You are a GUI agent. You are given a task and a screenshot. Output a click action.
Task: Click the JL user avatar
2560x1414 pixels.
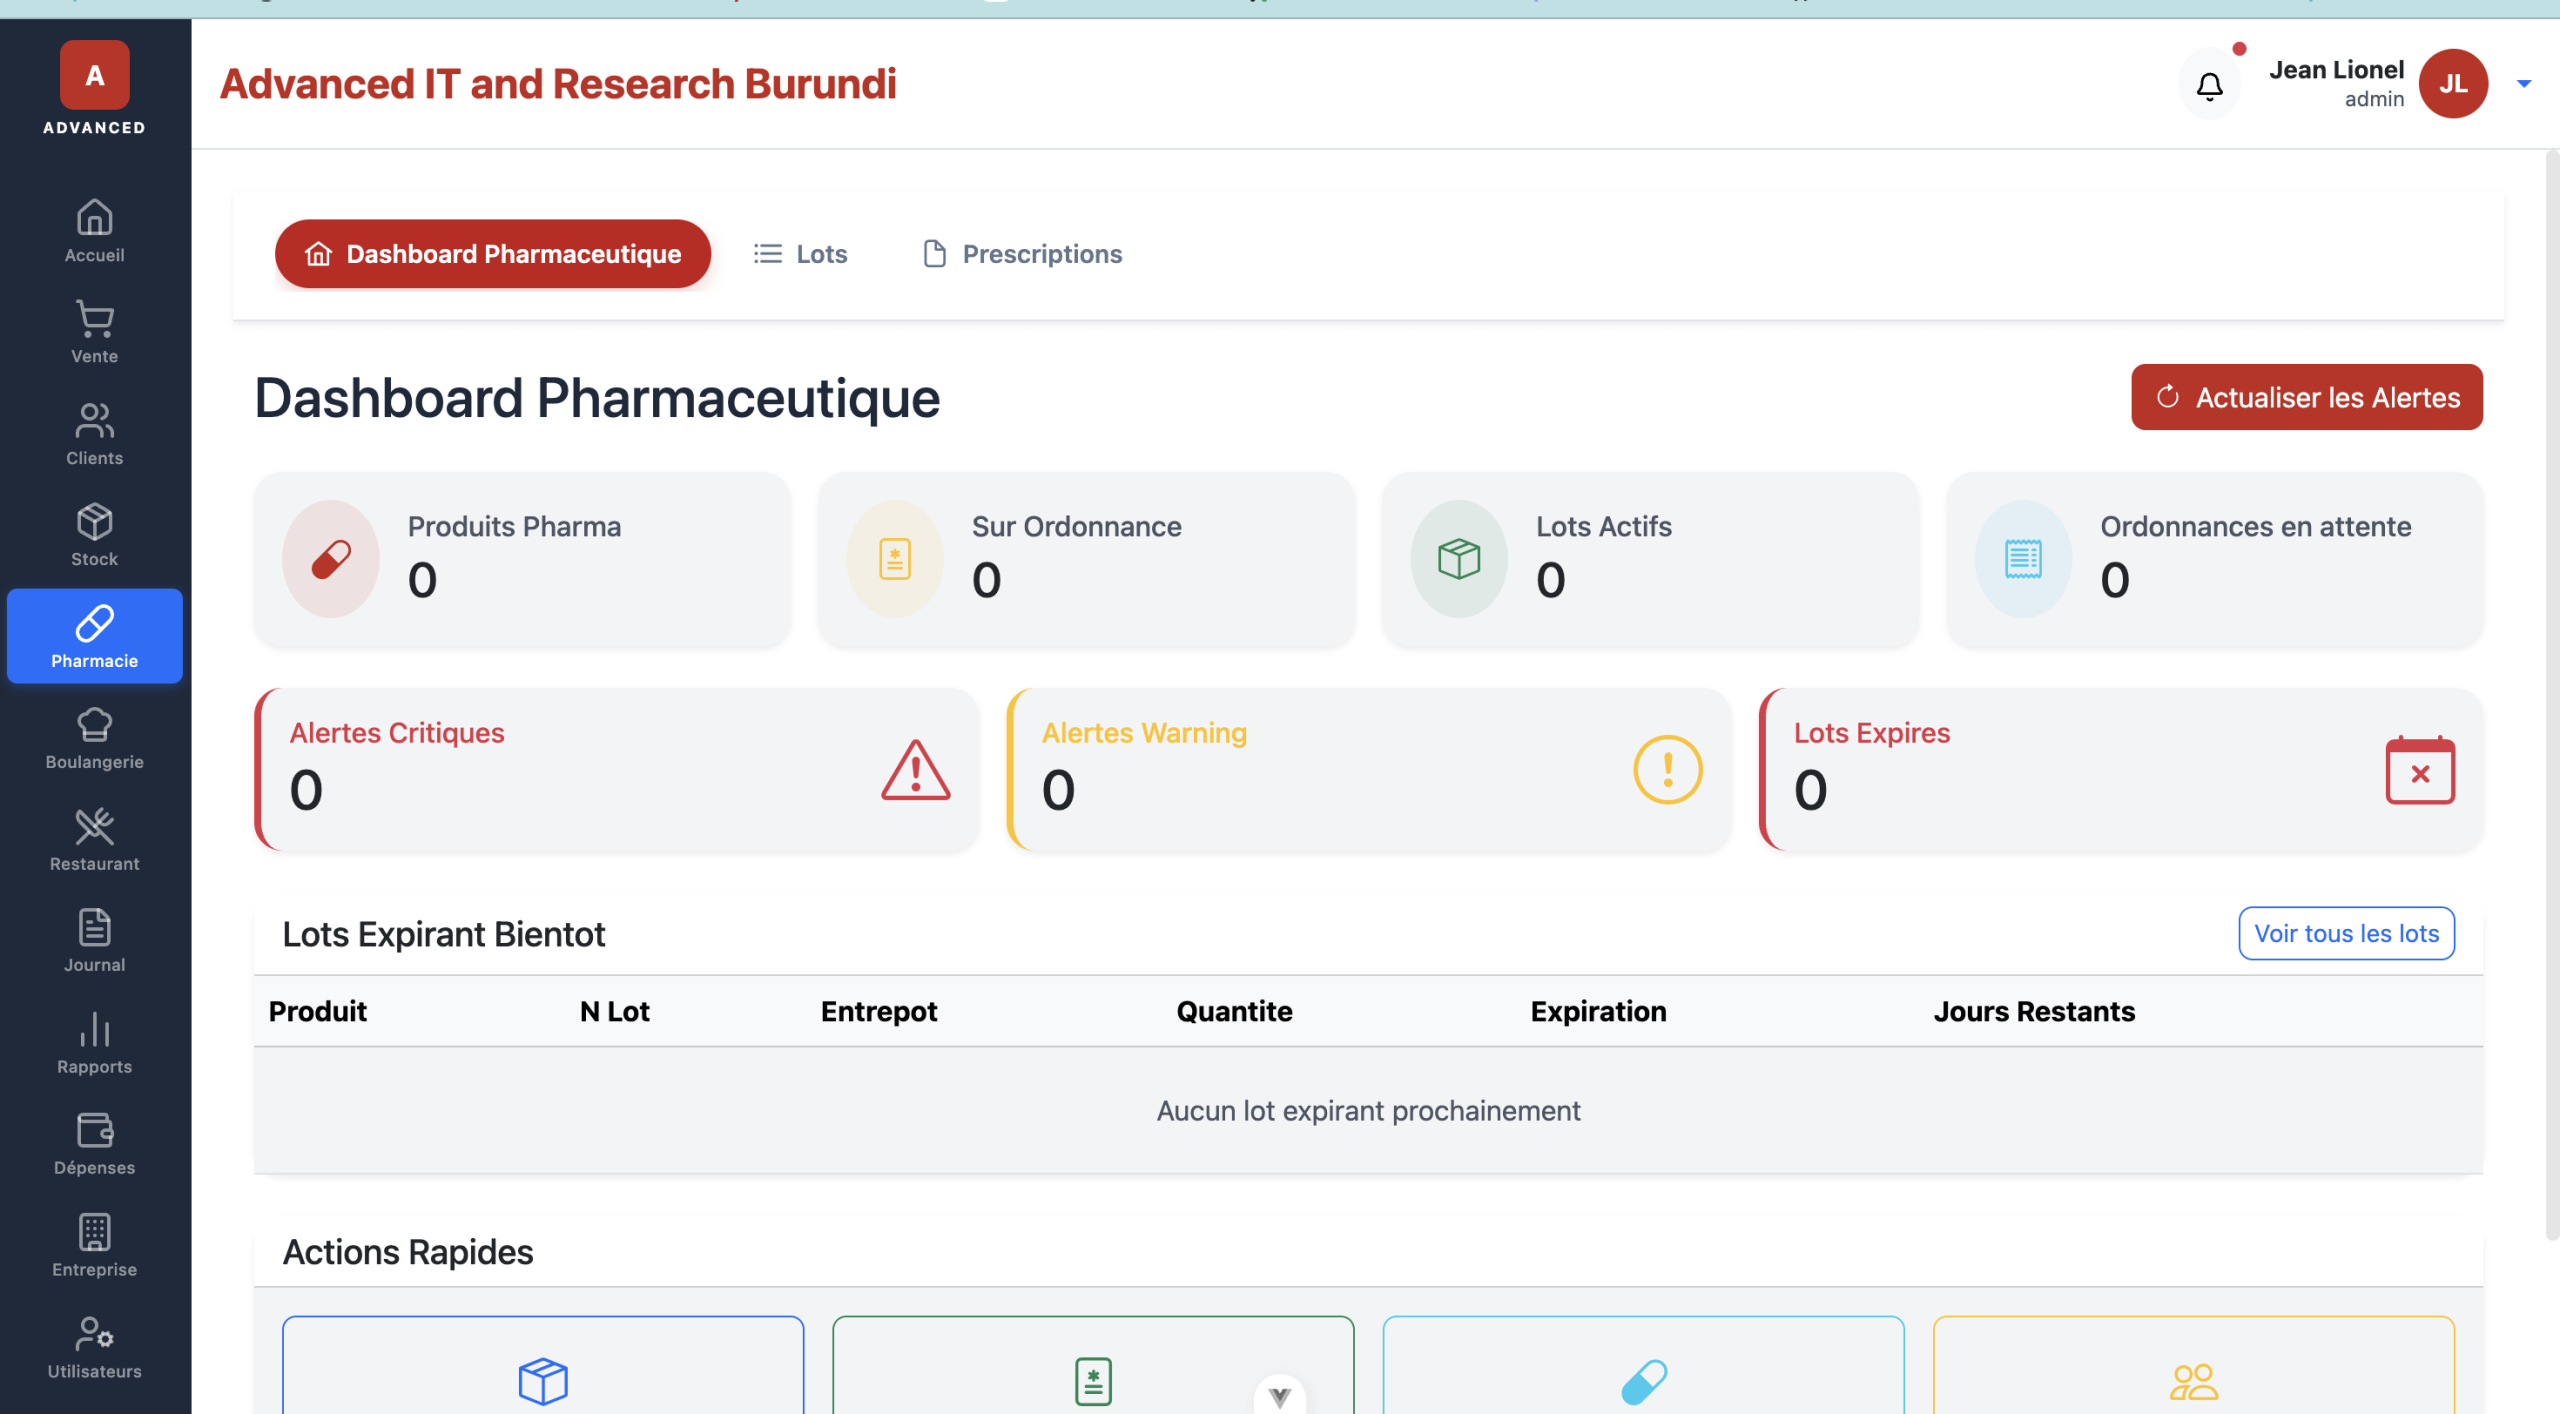click(x=2452, y=84)
